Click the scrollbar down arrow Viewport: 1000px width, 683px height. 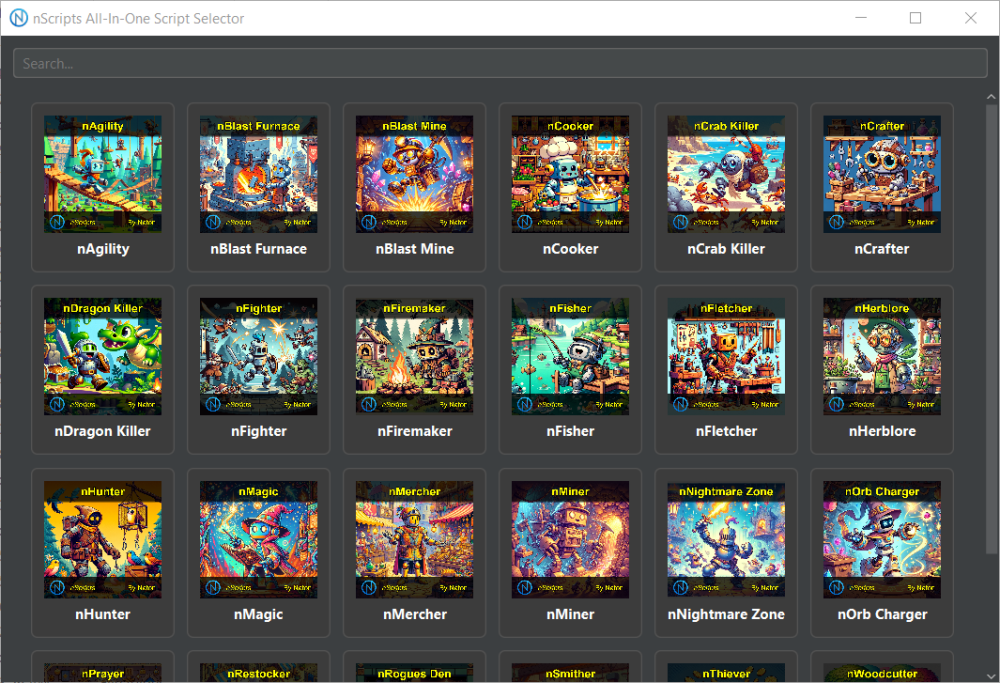(x=991, y=675)
